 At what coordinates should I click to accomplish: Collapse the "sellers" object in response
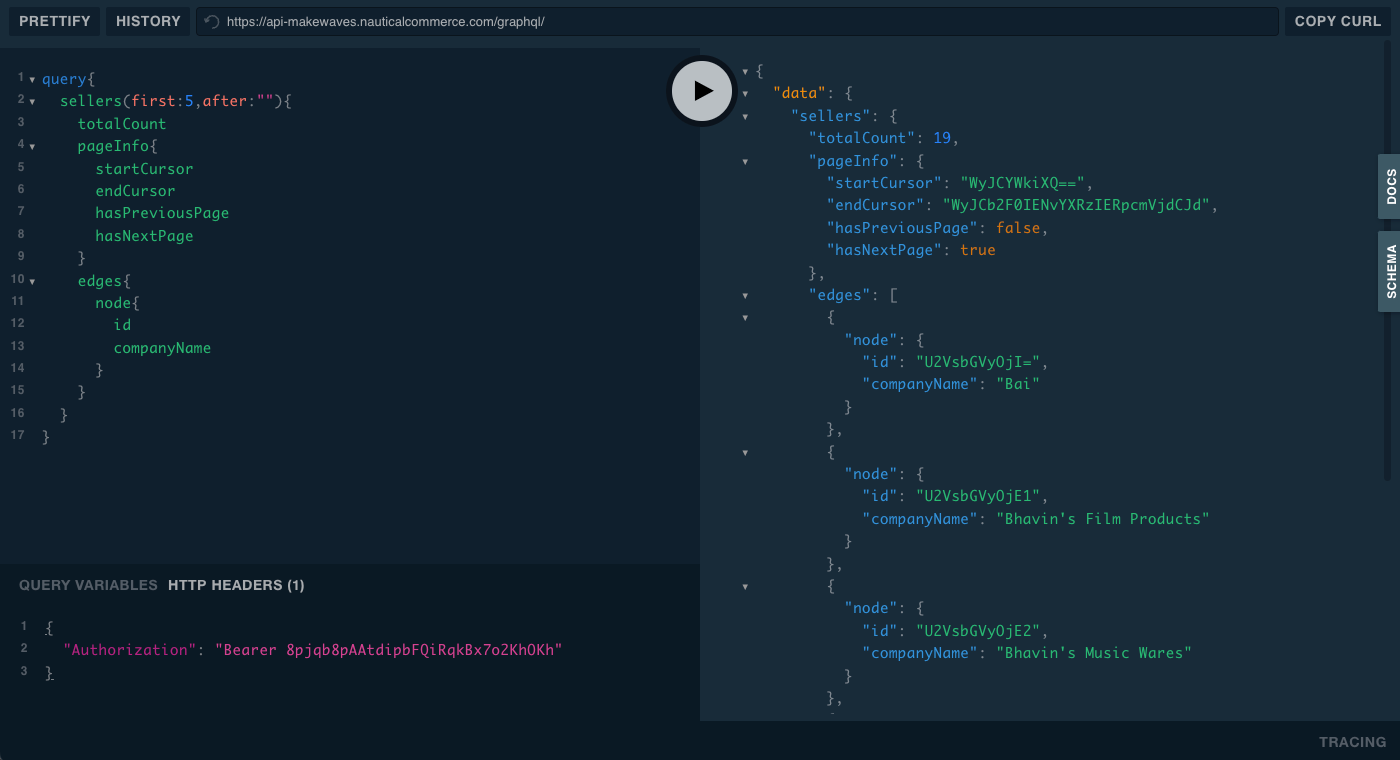745,116
